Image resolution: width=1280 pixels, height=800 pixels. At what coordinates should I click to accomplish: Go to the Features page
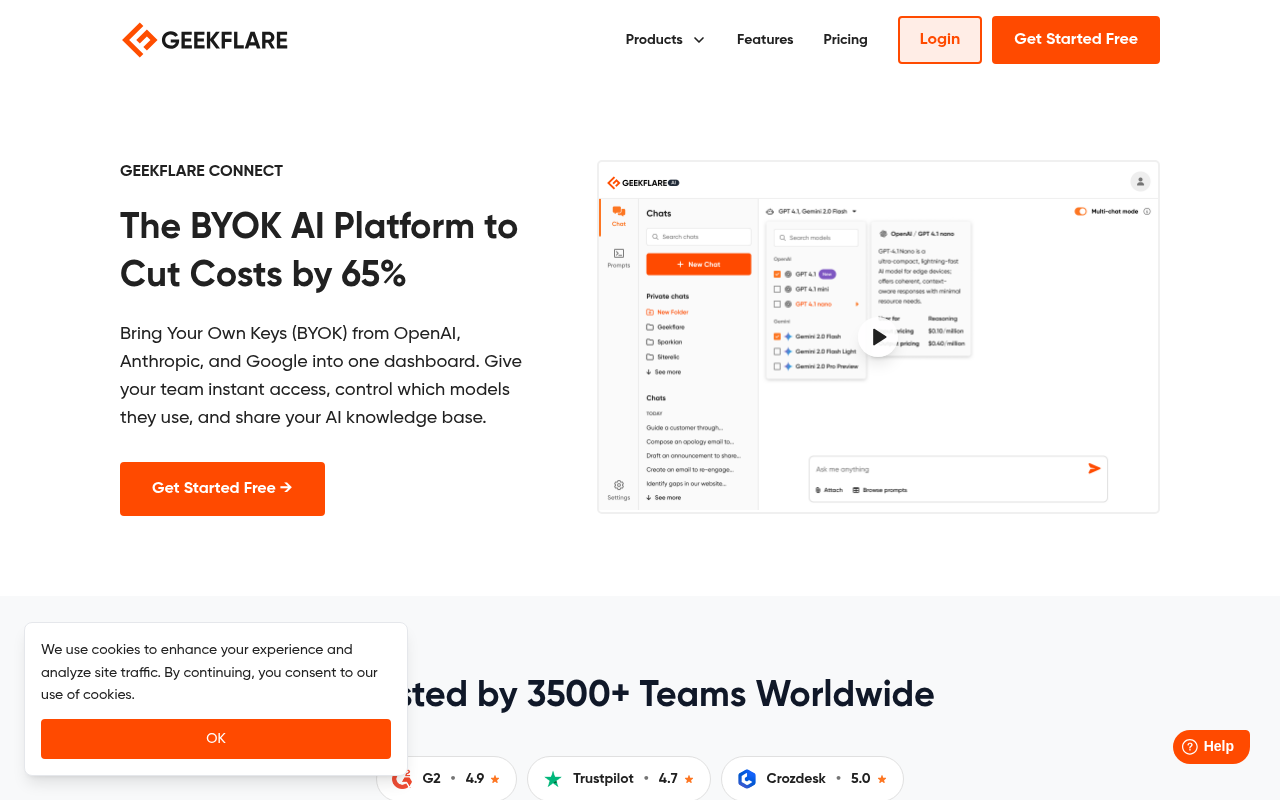[x=765, y=40]
